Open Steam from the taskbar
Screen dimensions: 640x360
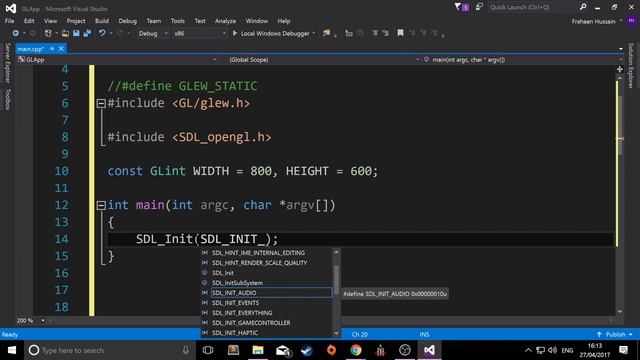[307, 350]
